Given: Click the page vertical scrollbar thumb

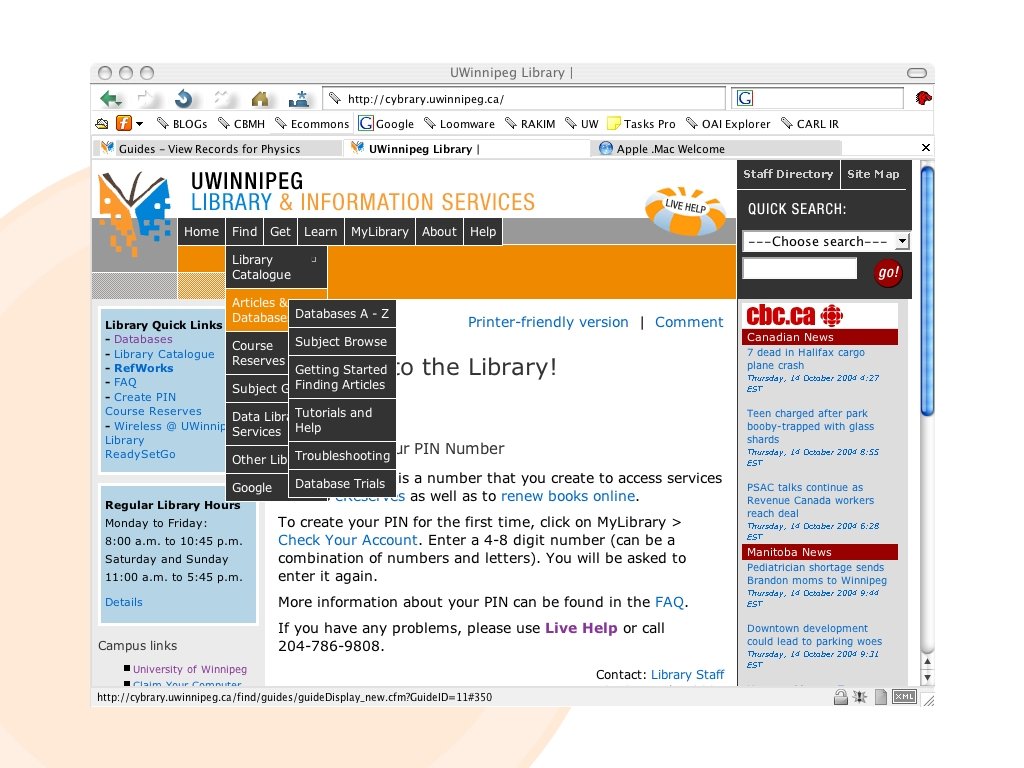Looking at the screenshot, I should click(x=927, y=291).
